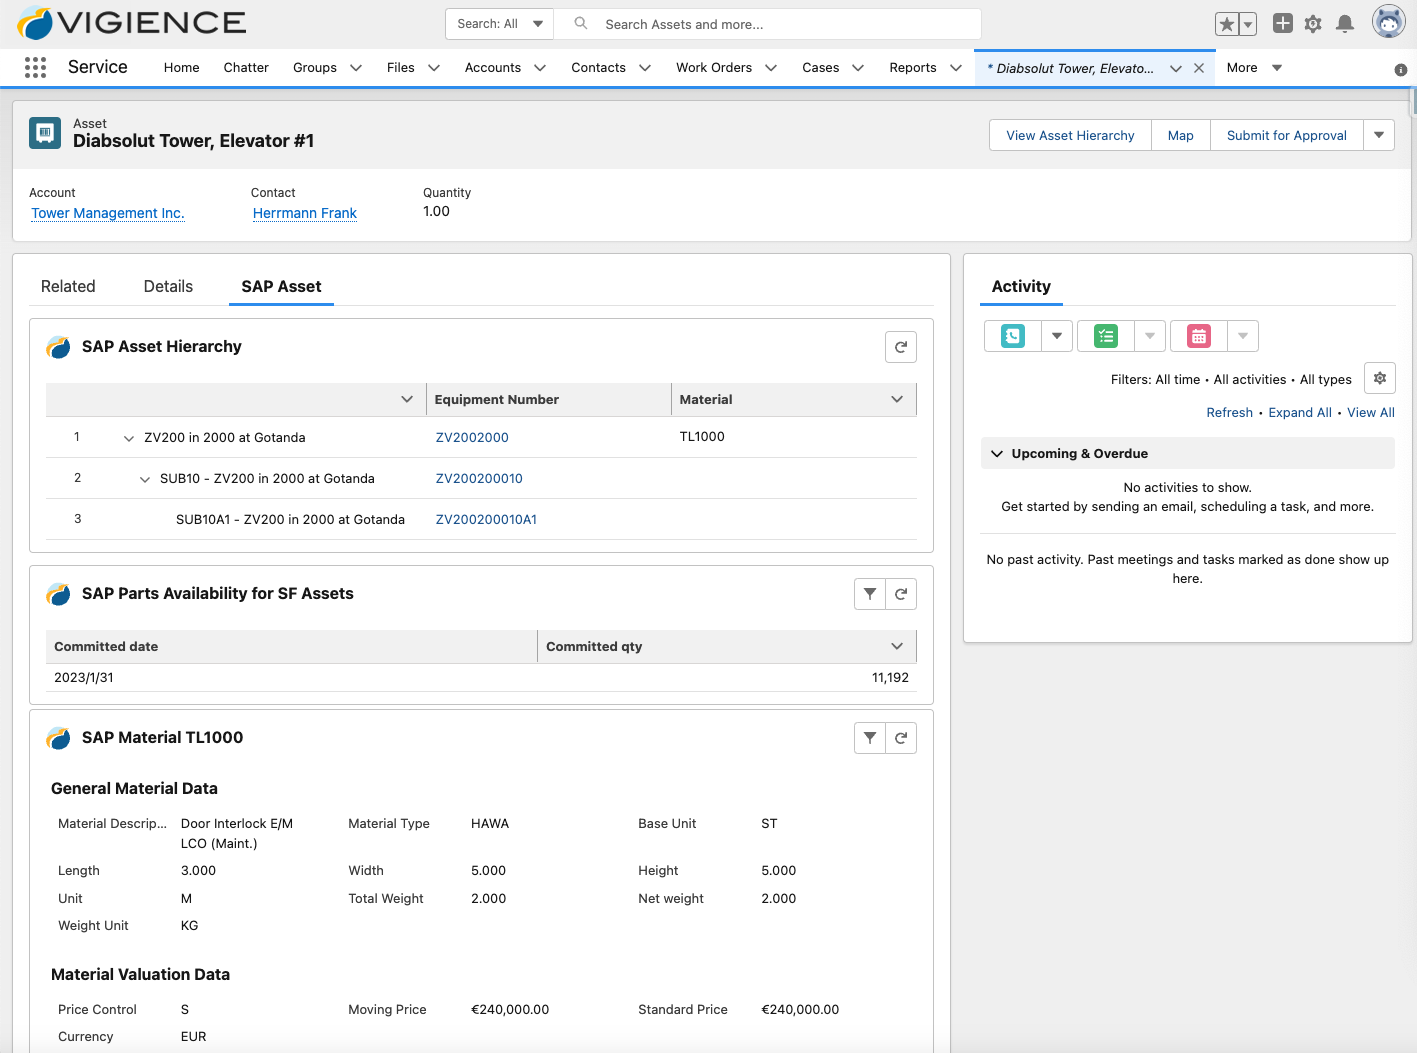Open the favorites list dropdown arrow

click(1248, 24)
